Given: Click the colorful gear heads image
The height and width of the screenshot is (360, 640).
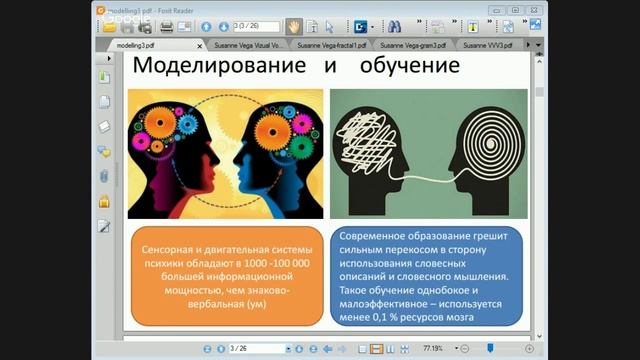Looking at the screenshot, I should pyautogui.click(x=226, y=154).
